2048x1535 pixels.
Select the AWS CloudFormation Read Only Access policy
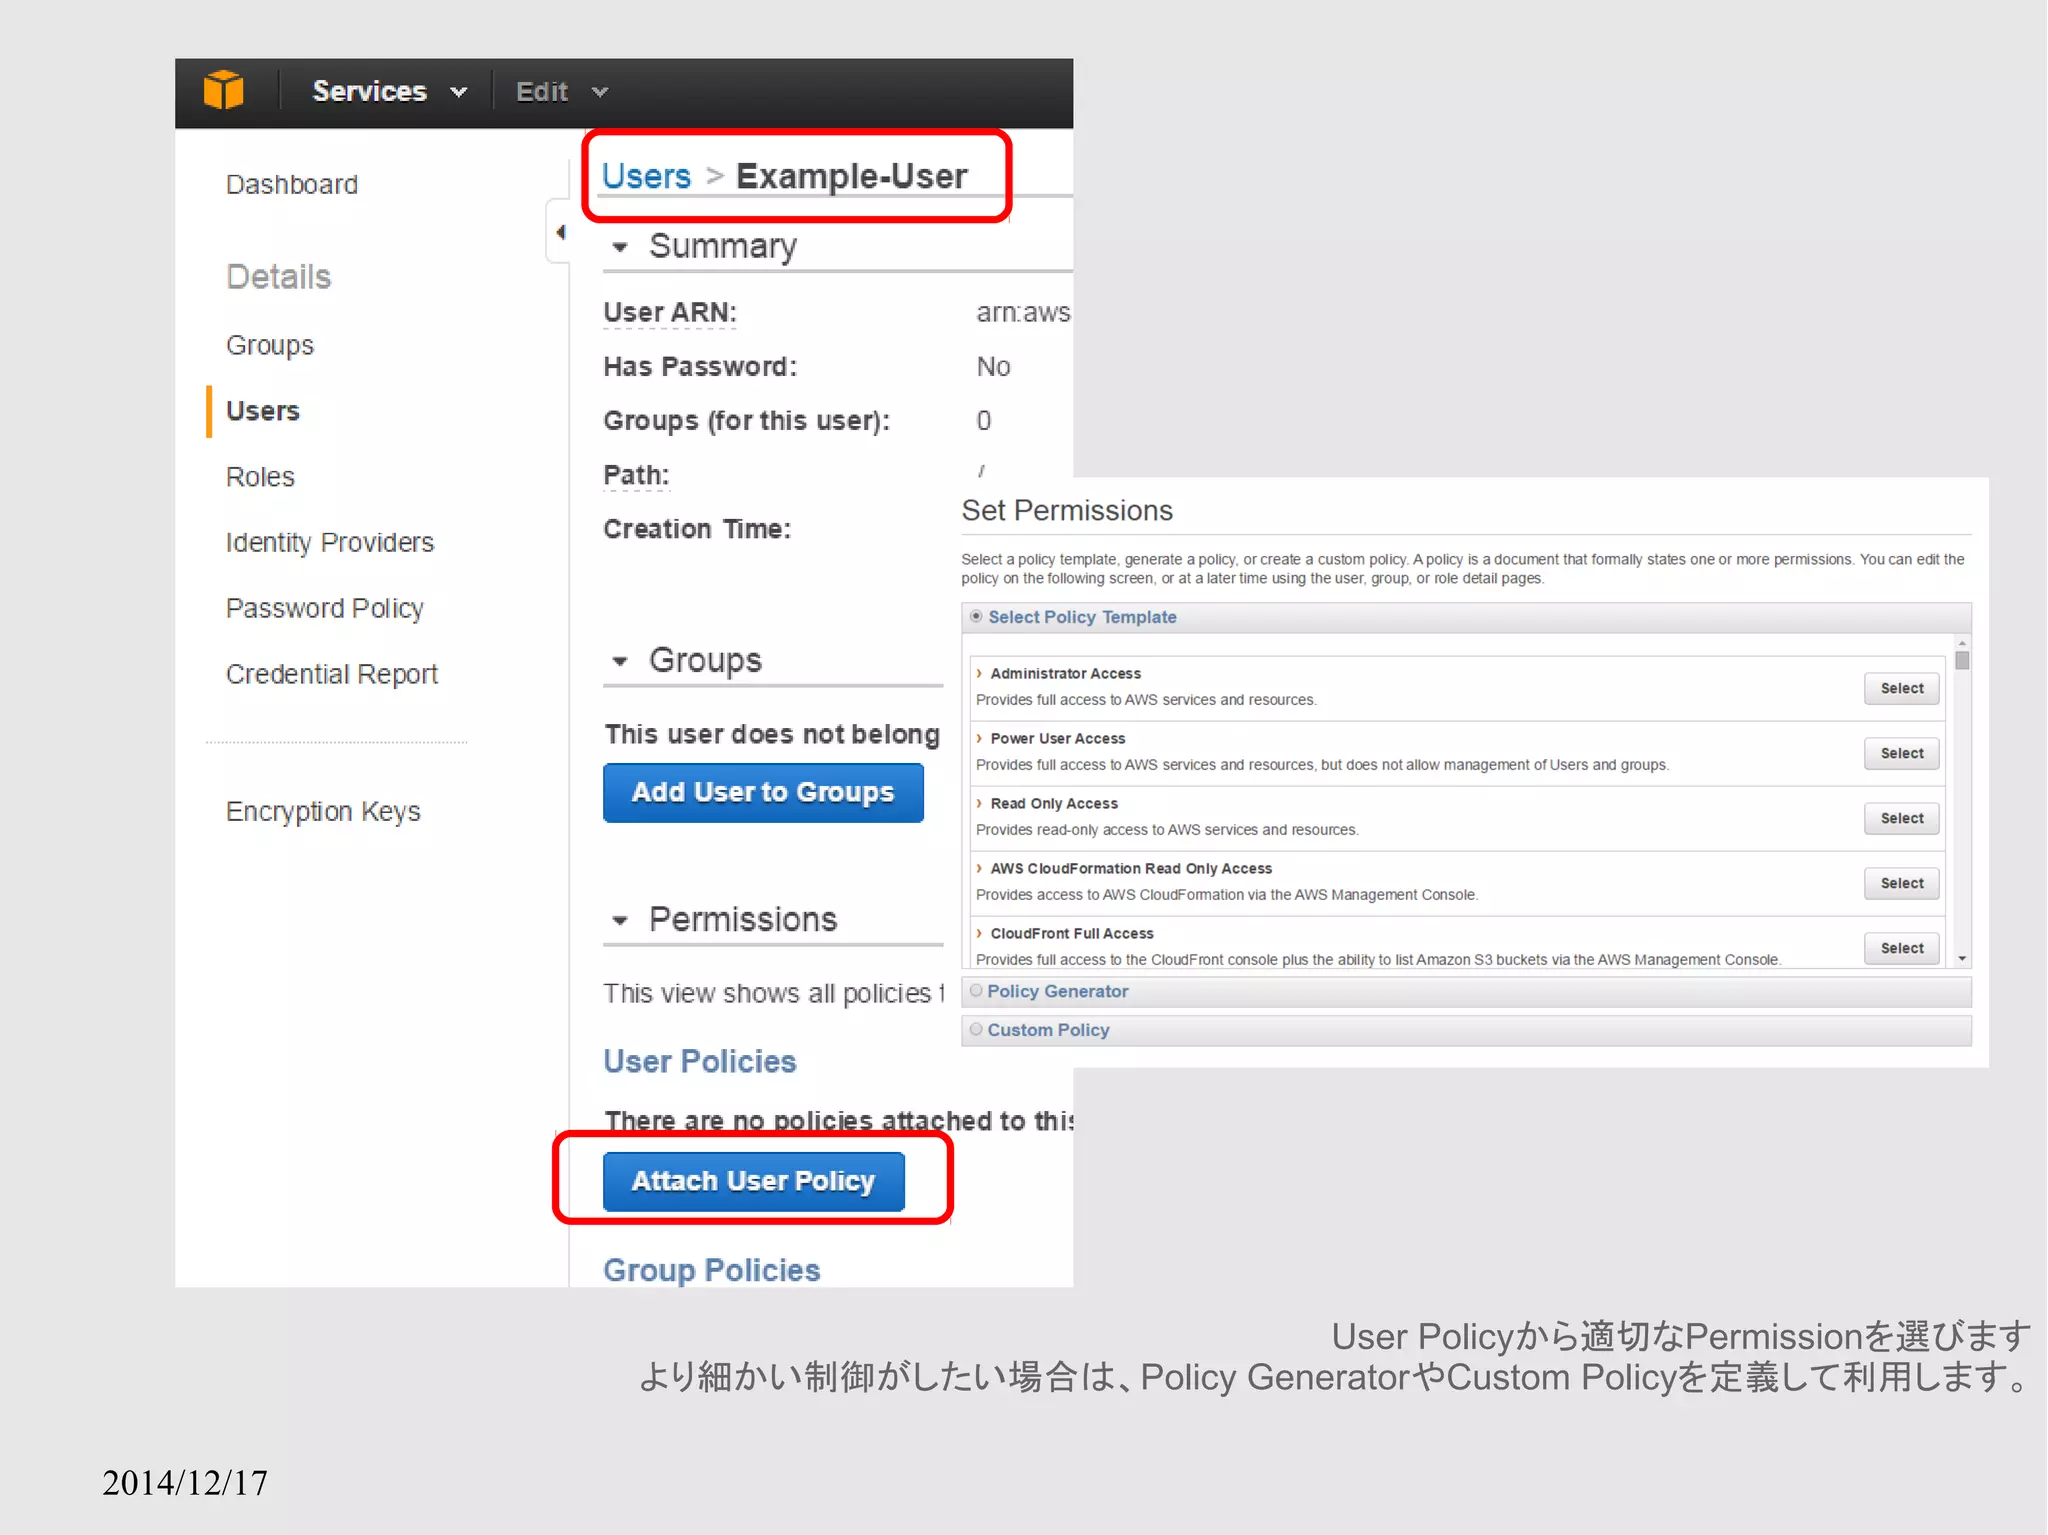tap(1901, 883)
